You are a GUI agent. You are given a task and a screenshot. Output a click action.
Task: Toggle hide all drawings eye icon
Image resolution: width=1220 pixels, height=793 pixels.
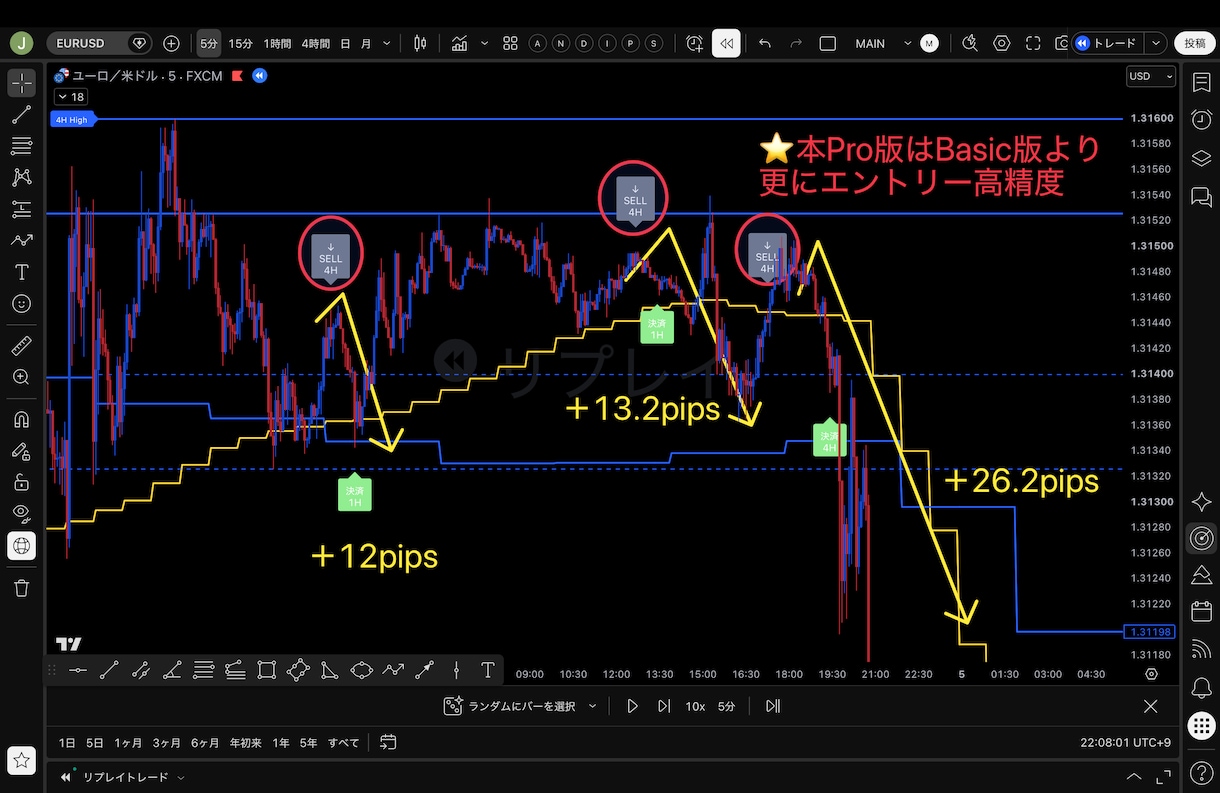(x=21, y=514)
